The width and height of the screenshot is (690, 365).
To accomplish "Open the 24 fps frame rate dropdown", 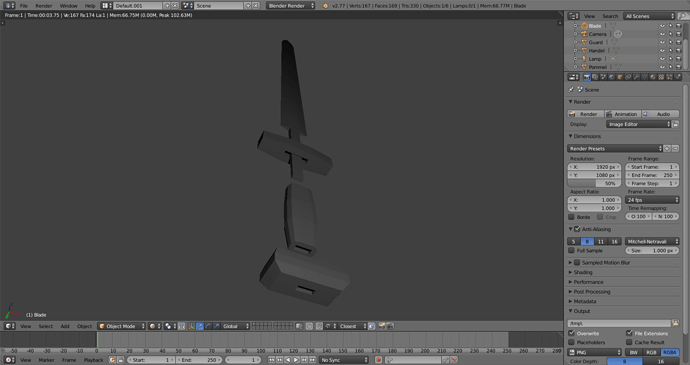I will (x=652, y=200).
